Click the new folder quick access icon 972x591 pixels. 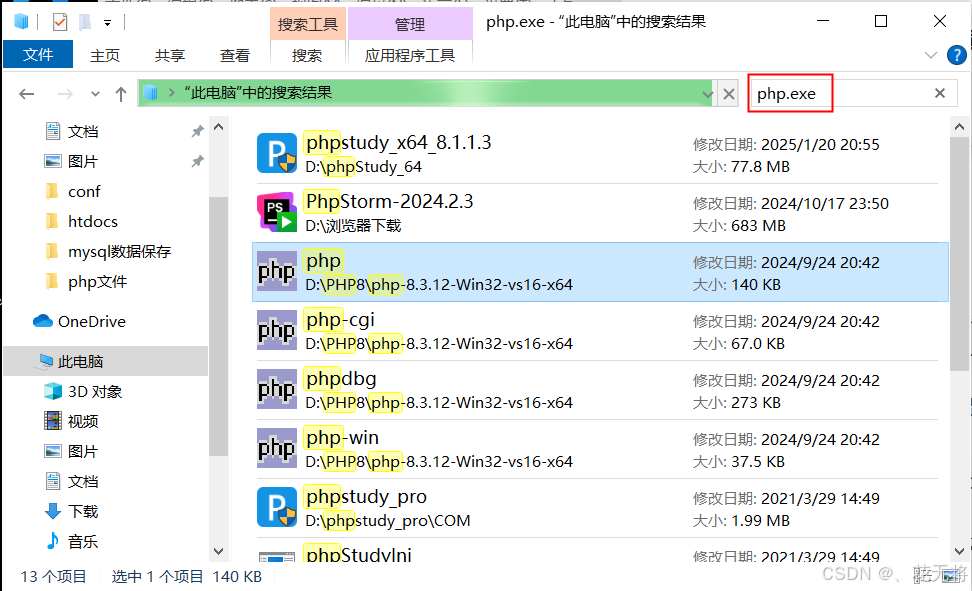pyautogui.click(x=85, y=22)
